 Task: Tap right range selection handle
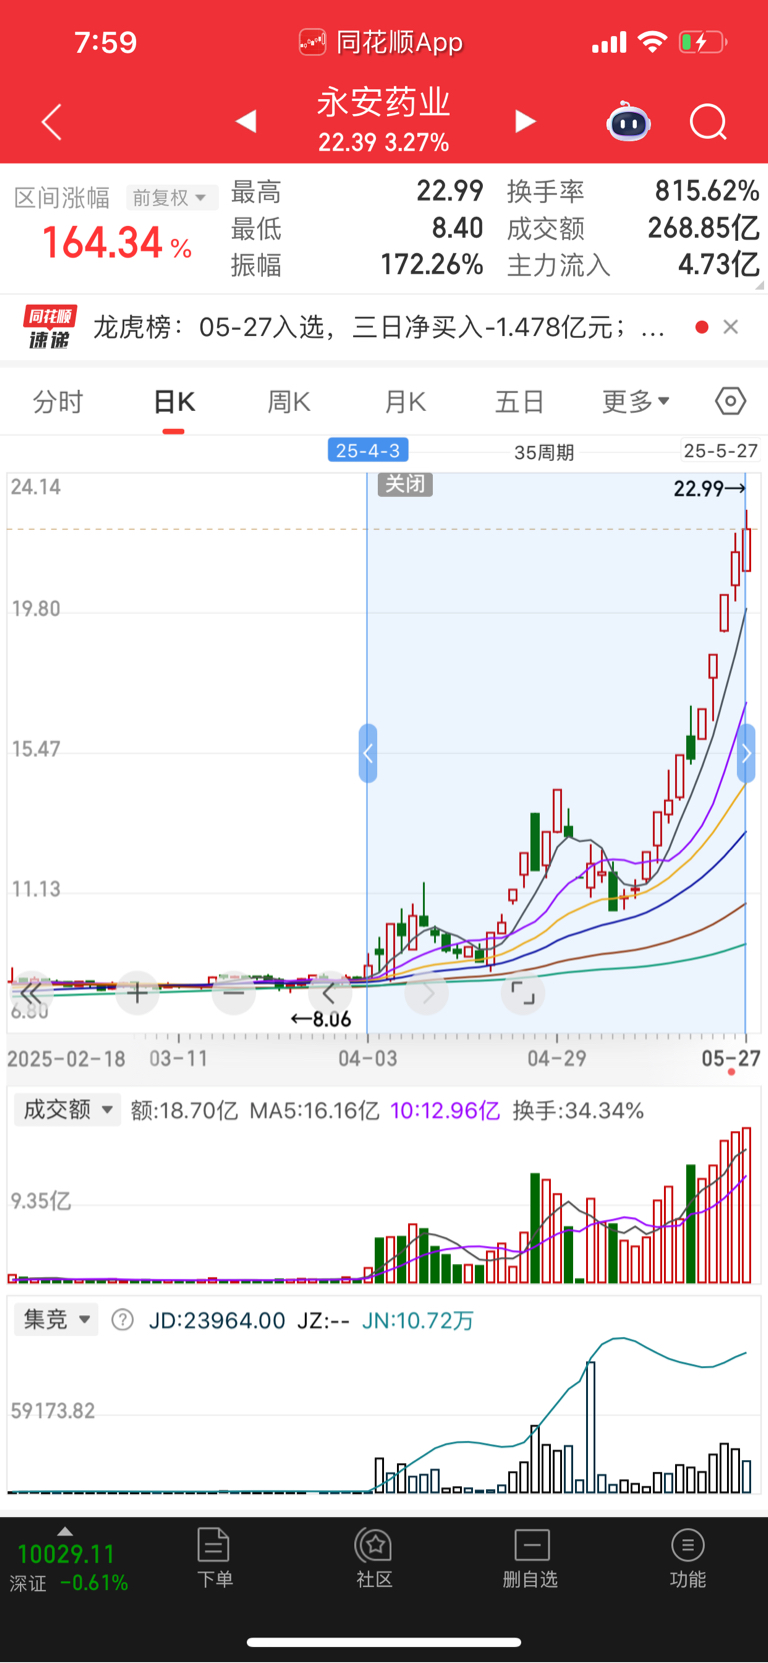coord(746,753)
